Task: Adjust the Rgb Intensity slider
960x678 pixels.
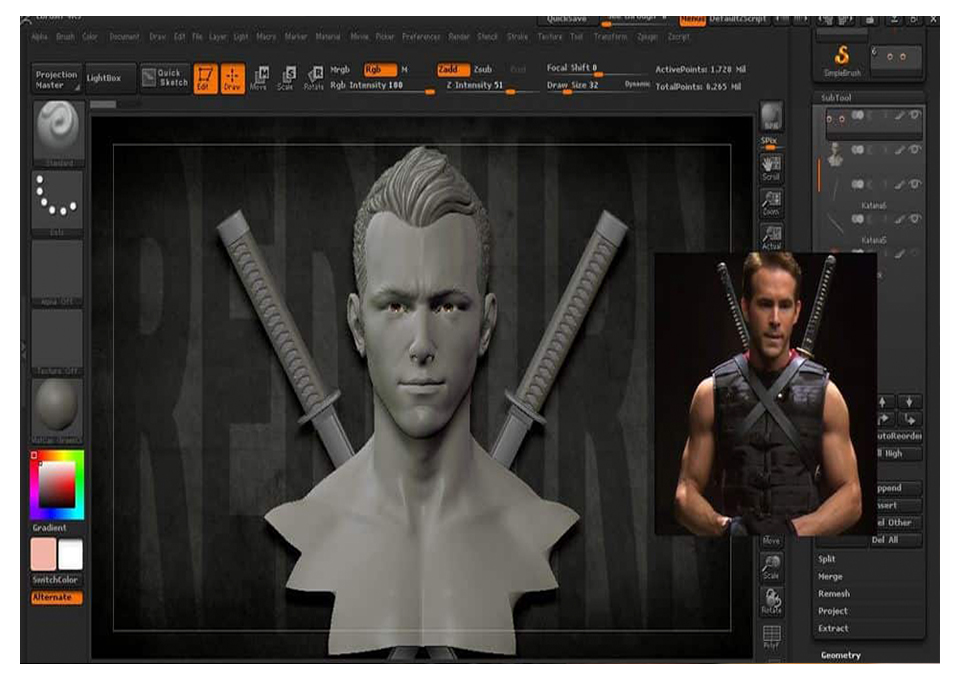Action: pos(383,87)
